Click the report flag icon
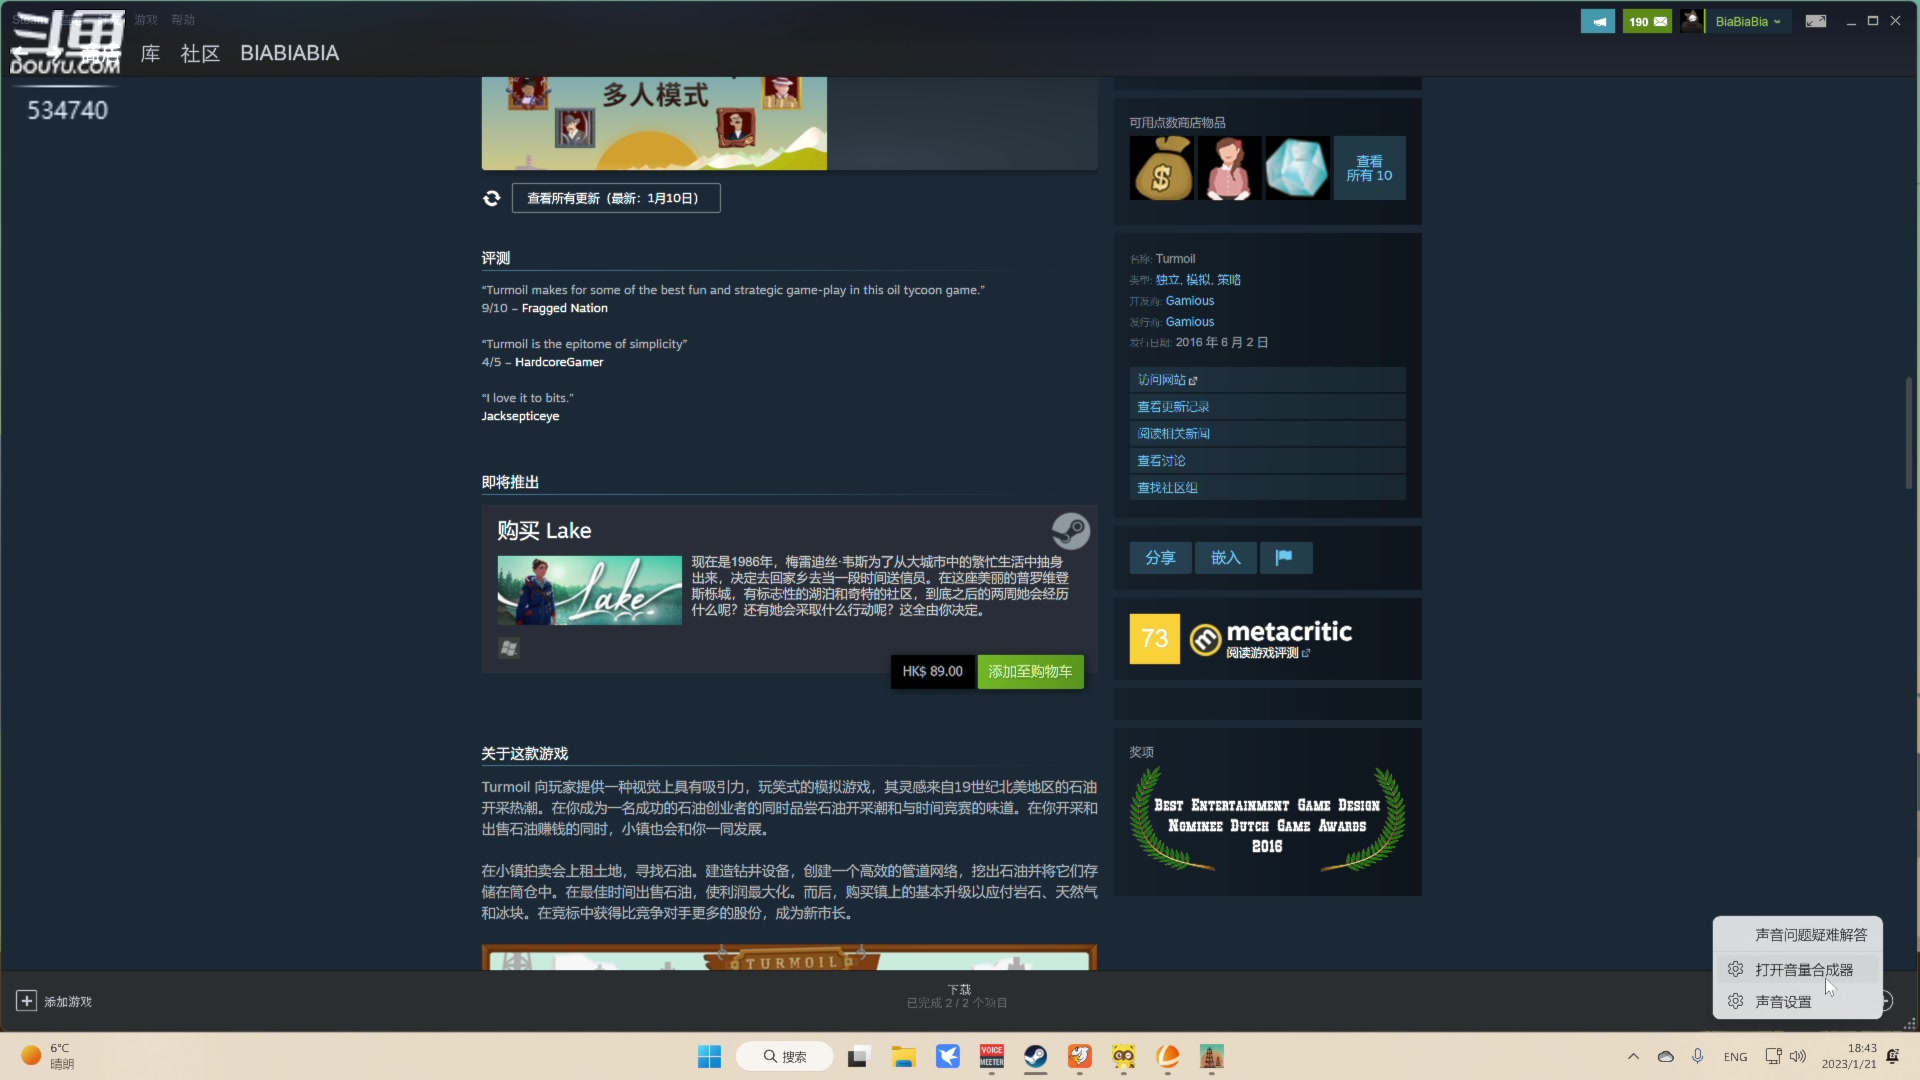Image resolution: width=1920 pixels, height=1080 pixels. 1285,558
